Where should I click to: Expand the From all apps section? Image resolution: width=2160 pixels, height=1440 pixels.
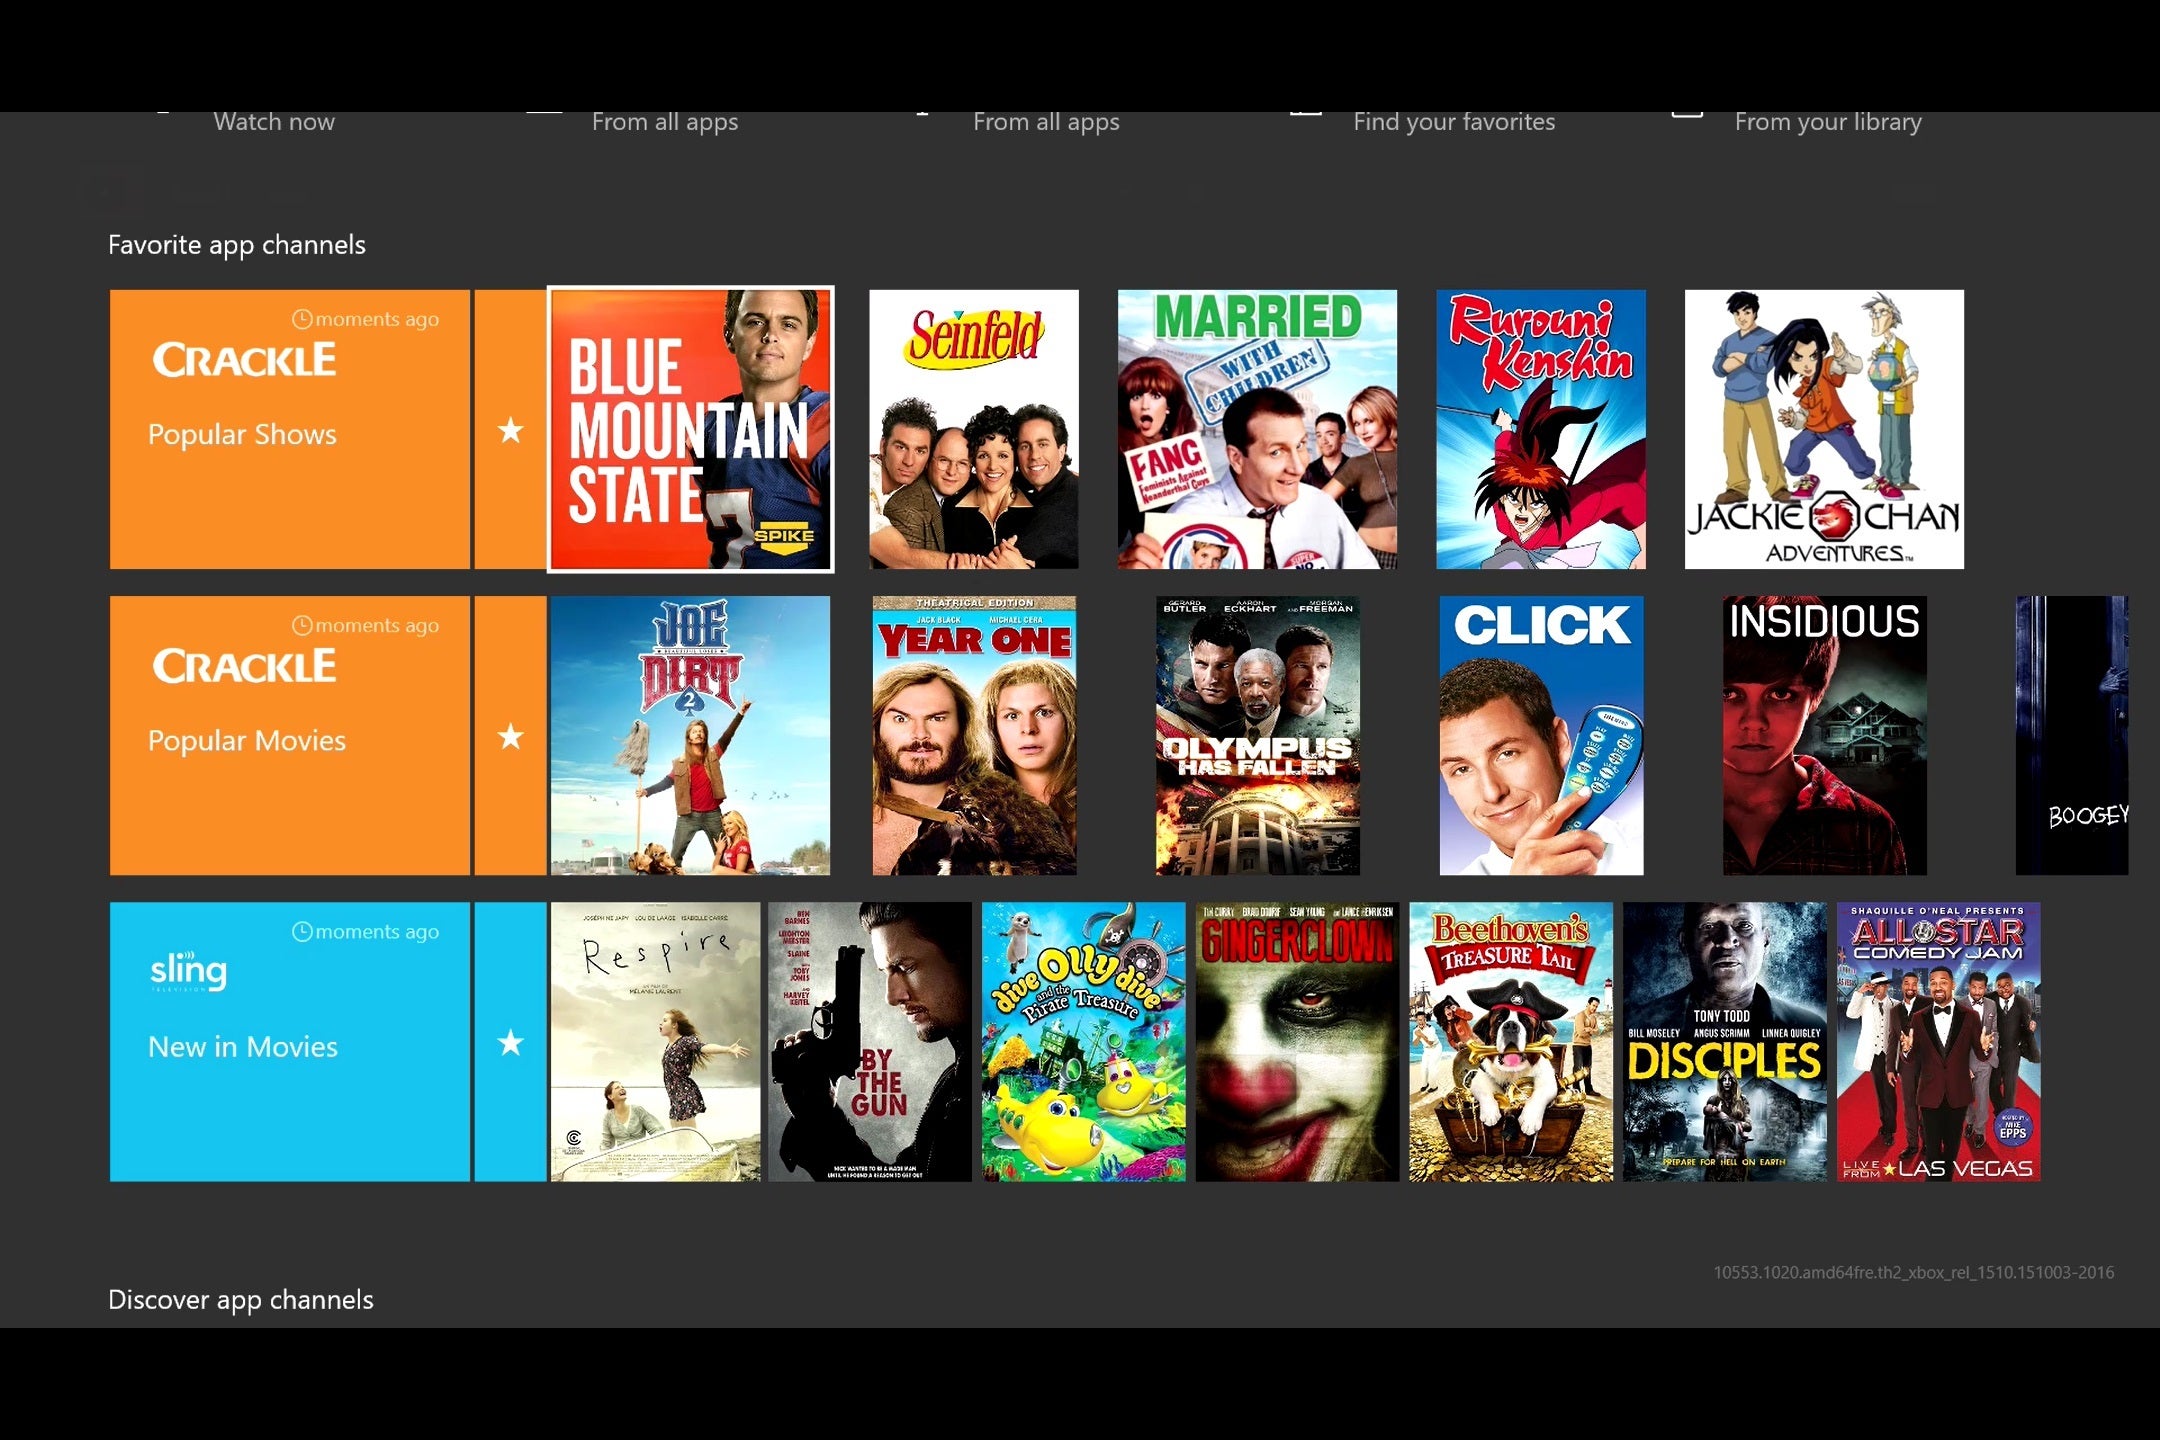point(665,121)
